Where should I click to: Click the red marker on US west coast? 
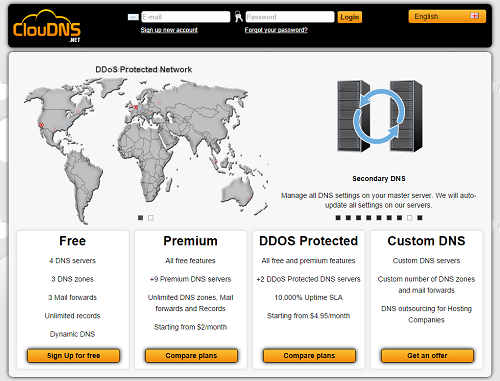pyautogui.click(x=41, y=125)
